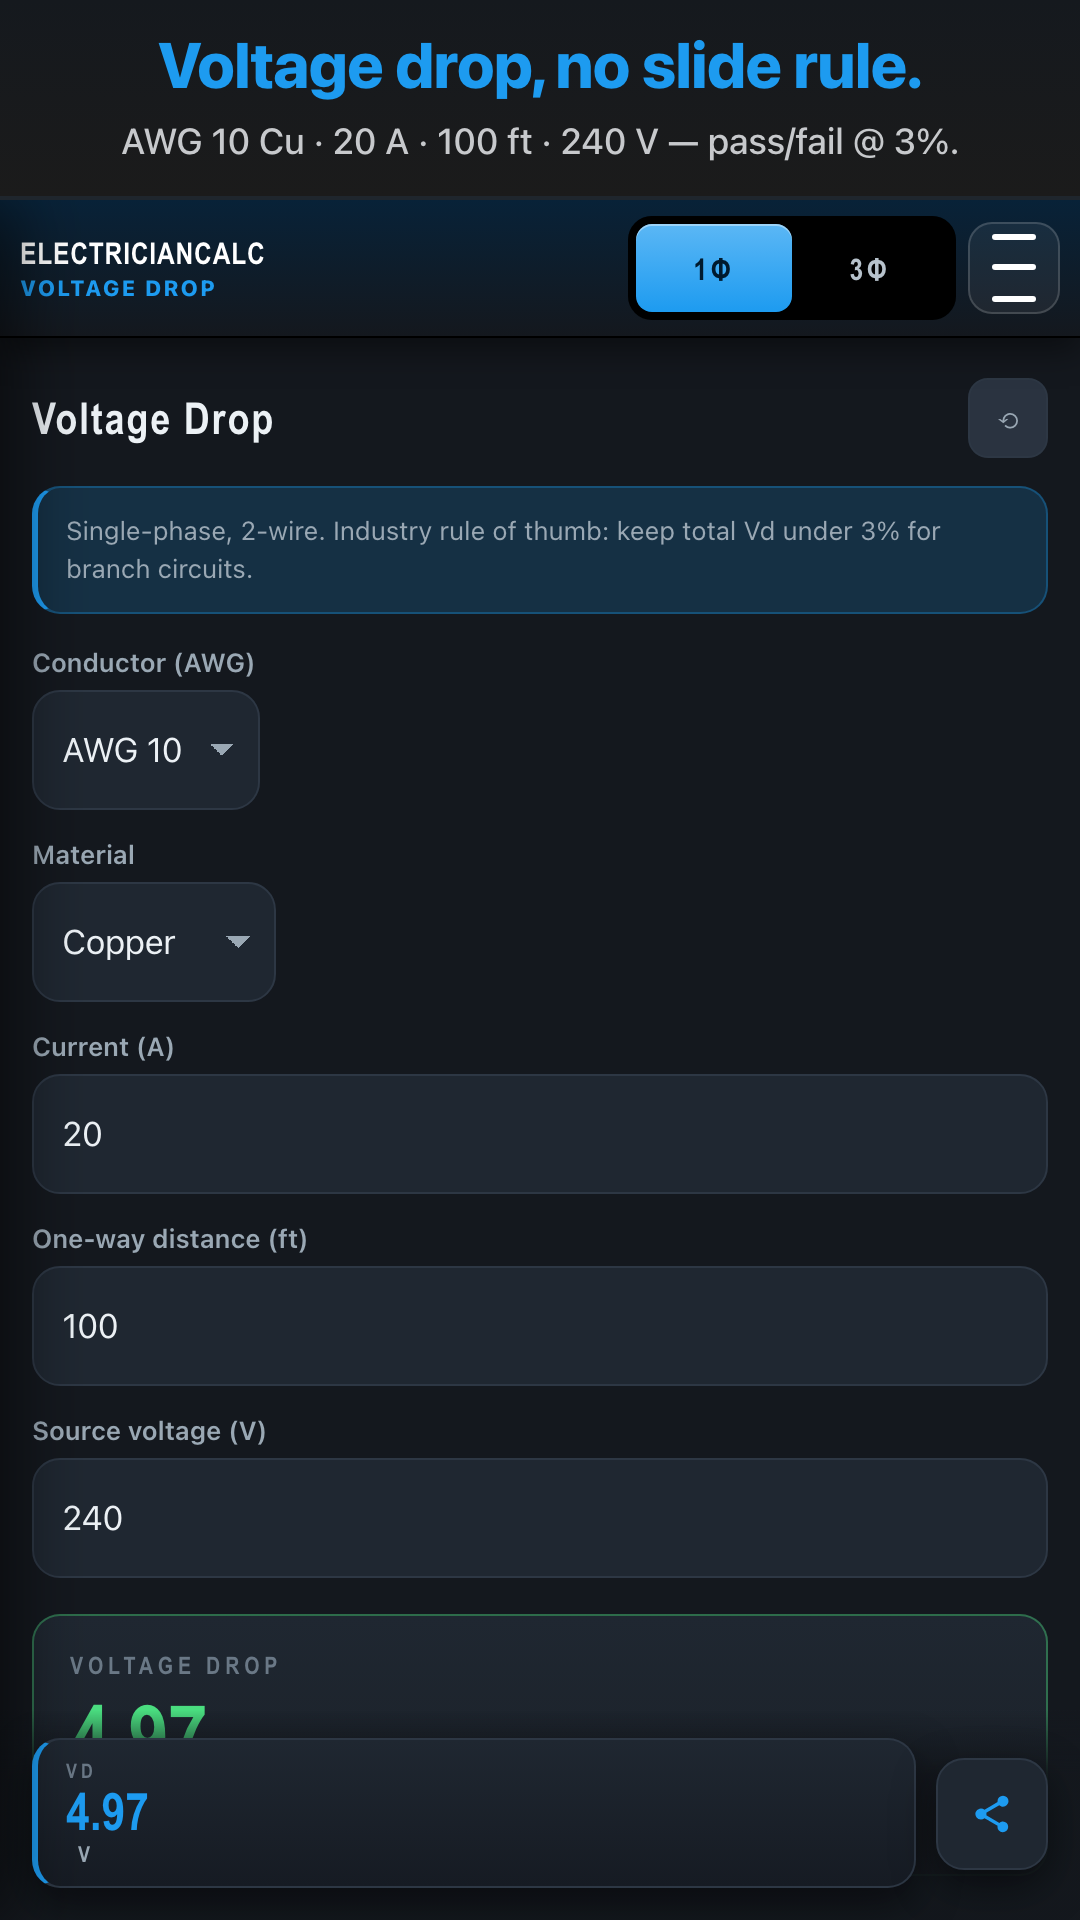The width and height of the screenshot is (1080, 1920).
Task: Switch to three-phase 3Φ mode
Action: (x=868, y=268)
